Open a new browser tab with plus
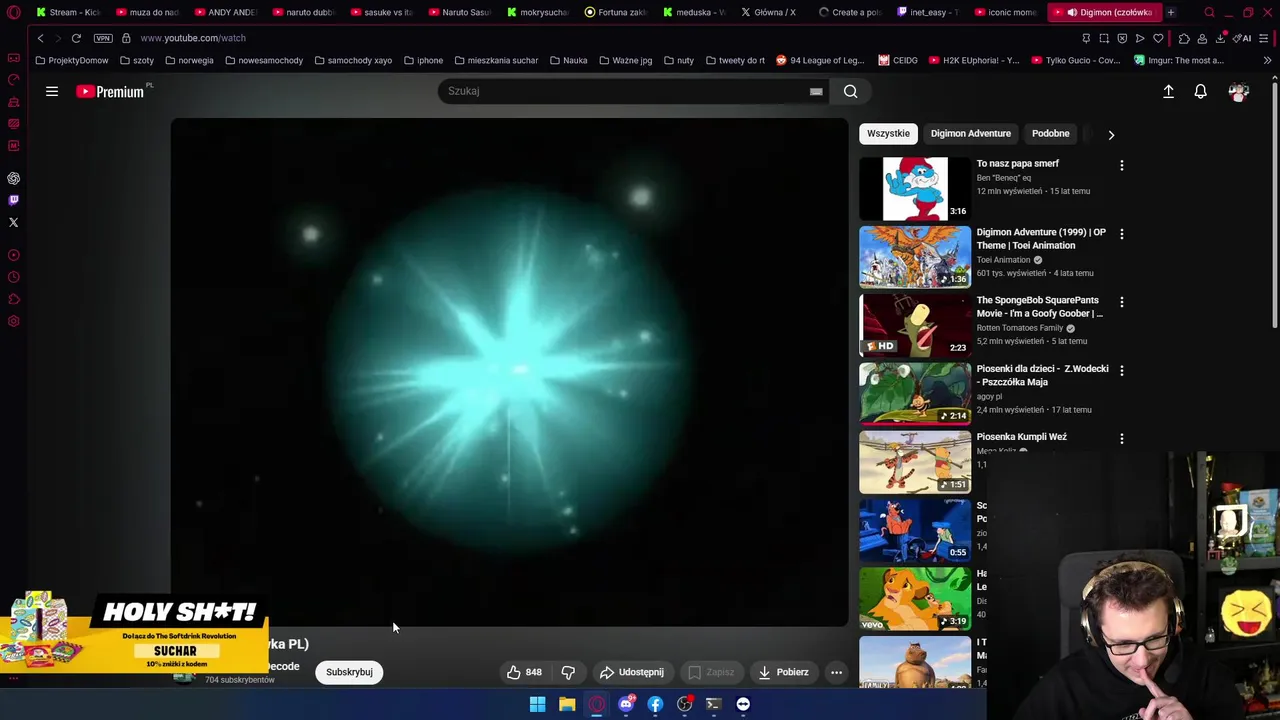This screenshot has width=1280, height=720. [x=1171, y=12]
